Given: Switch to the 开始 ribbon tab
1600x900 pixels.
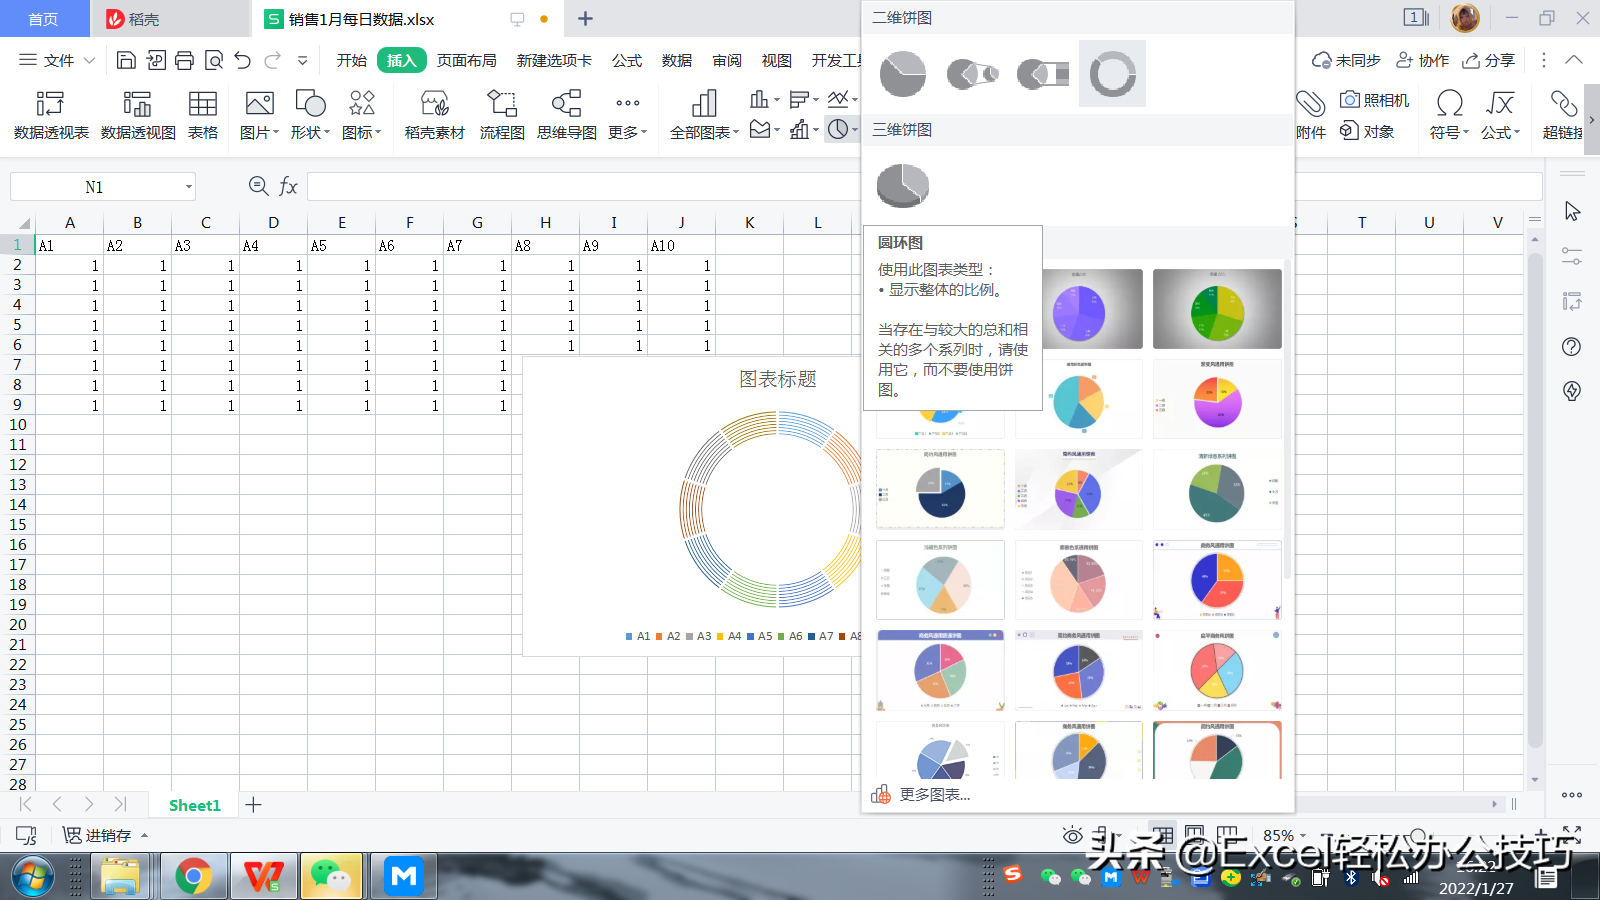Looking at the screenshot, I should coord(352,60).
